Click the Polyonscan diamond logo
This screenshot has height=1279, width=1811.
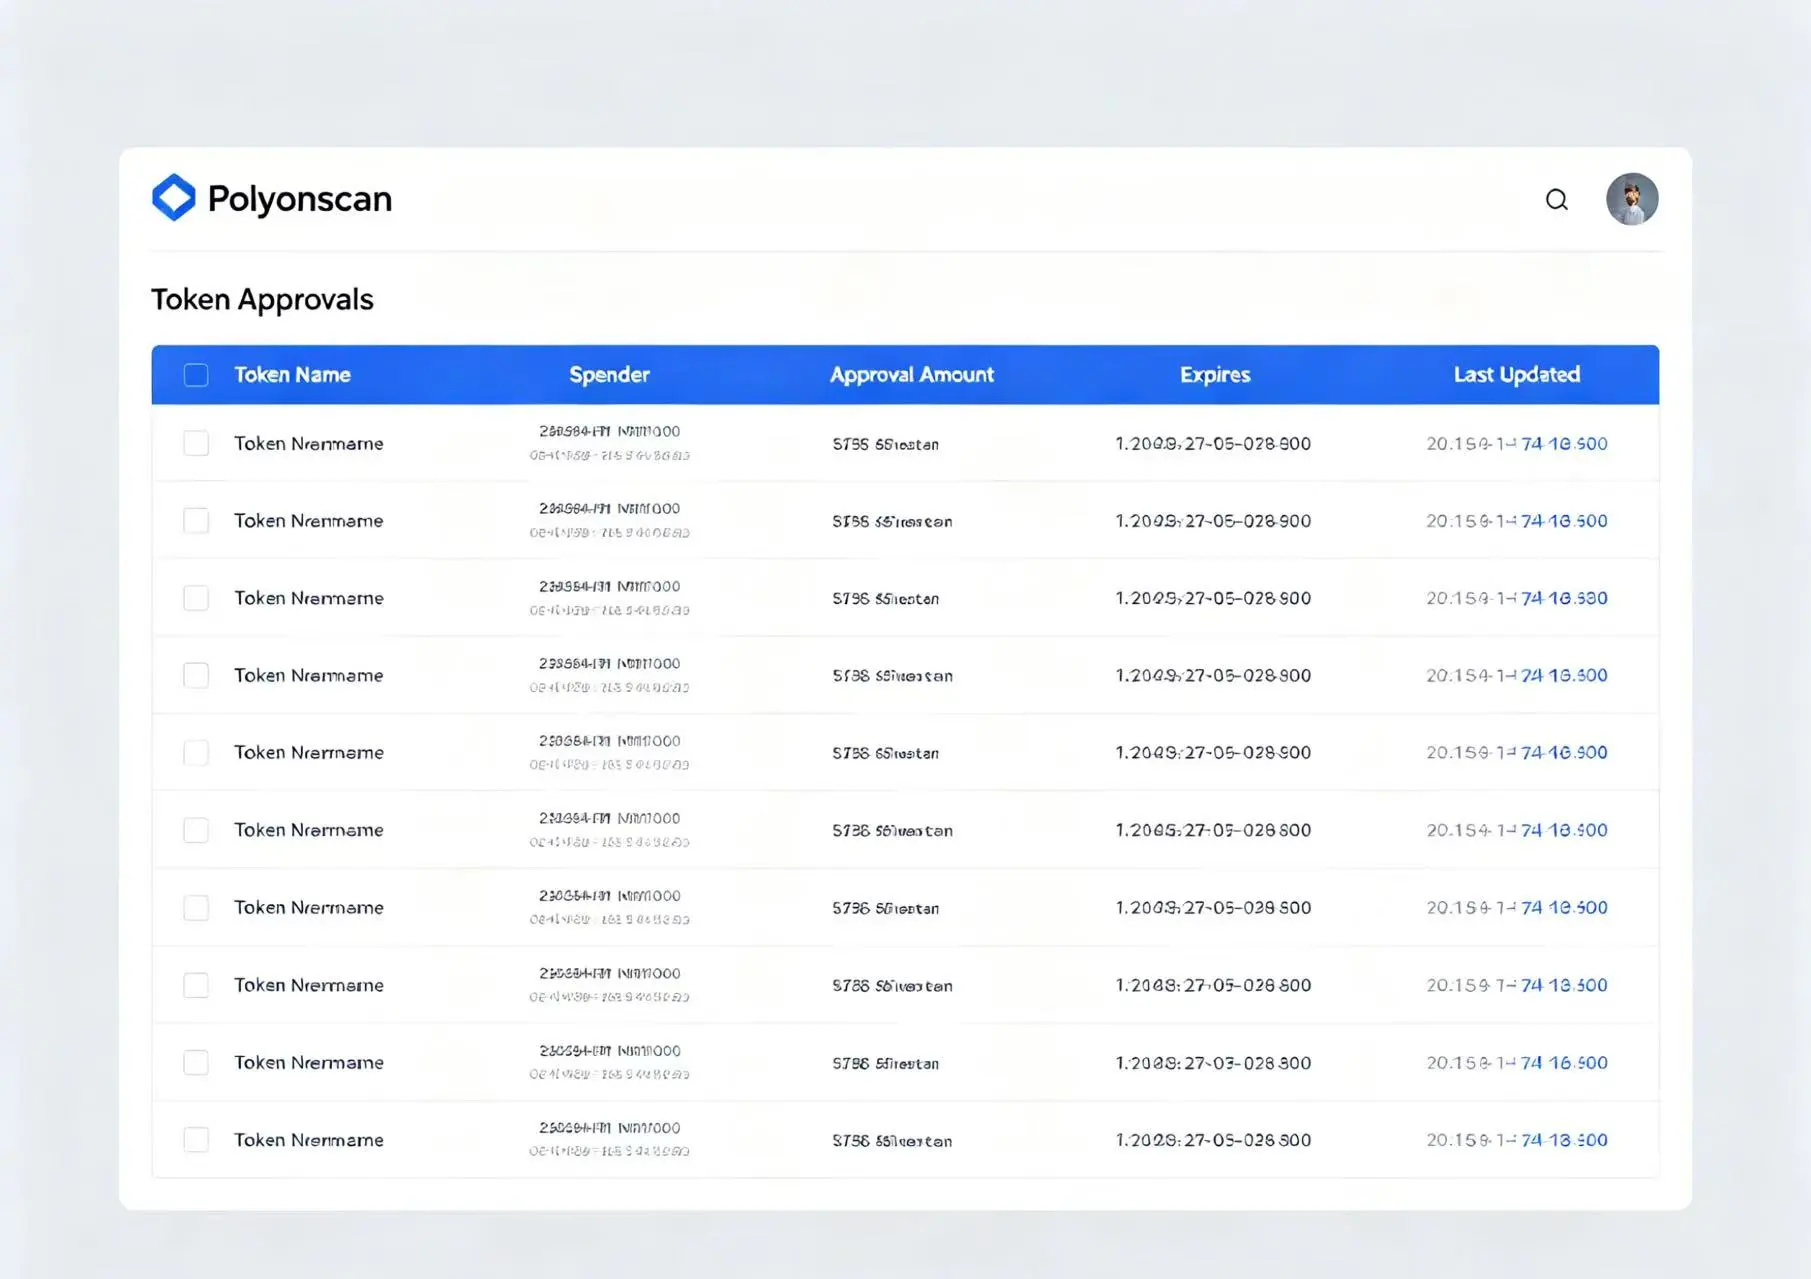(174, 198)
